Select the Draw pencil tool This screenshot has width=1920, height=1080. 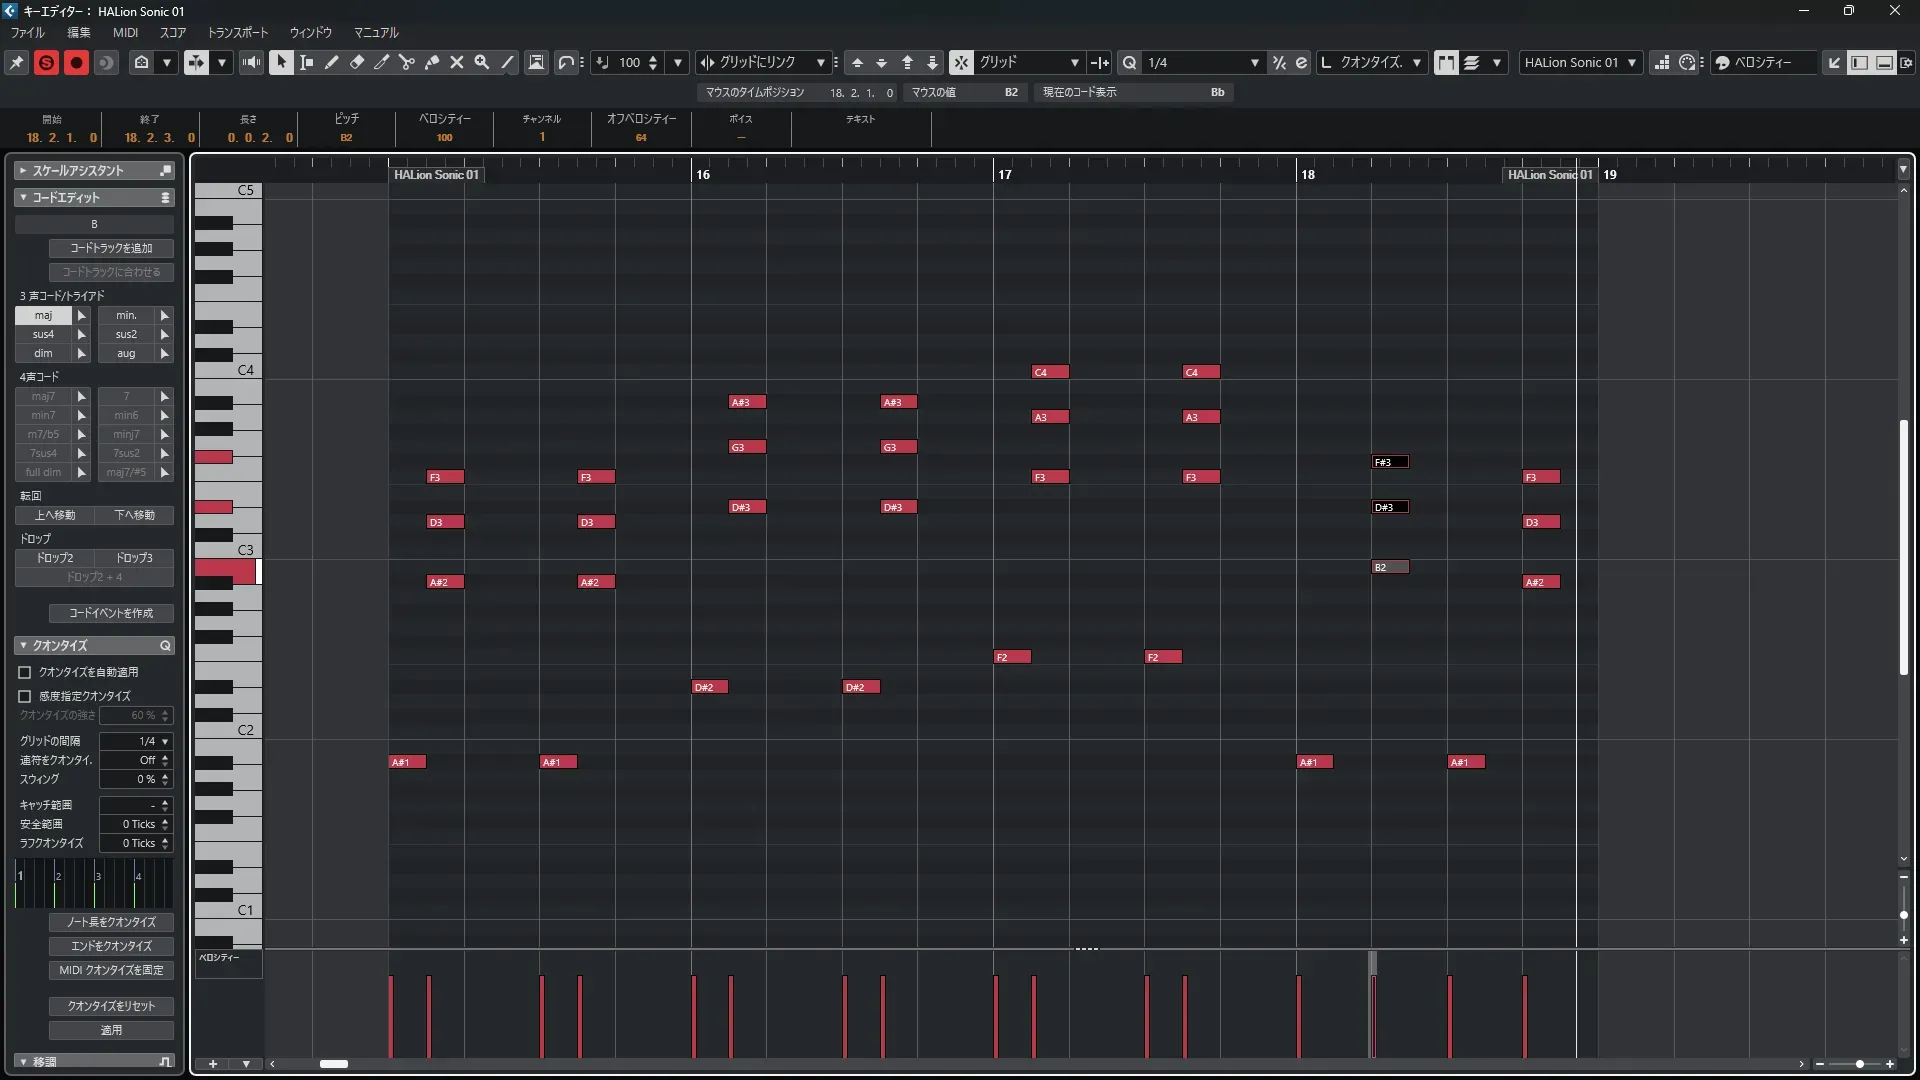332,62
